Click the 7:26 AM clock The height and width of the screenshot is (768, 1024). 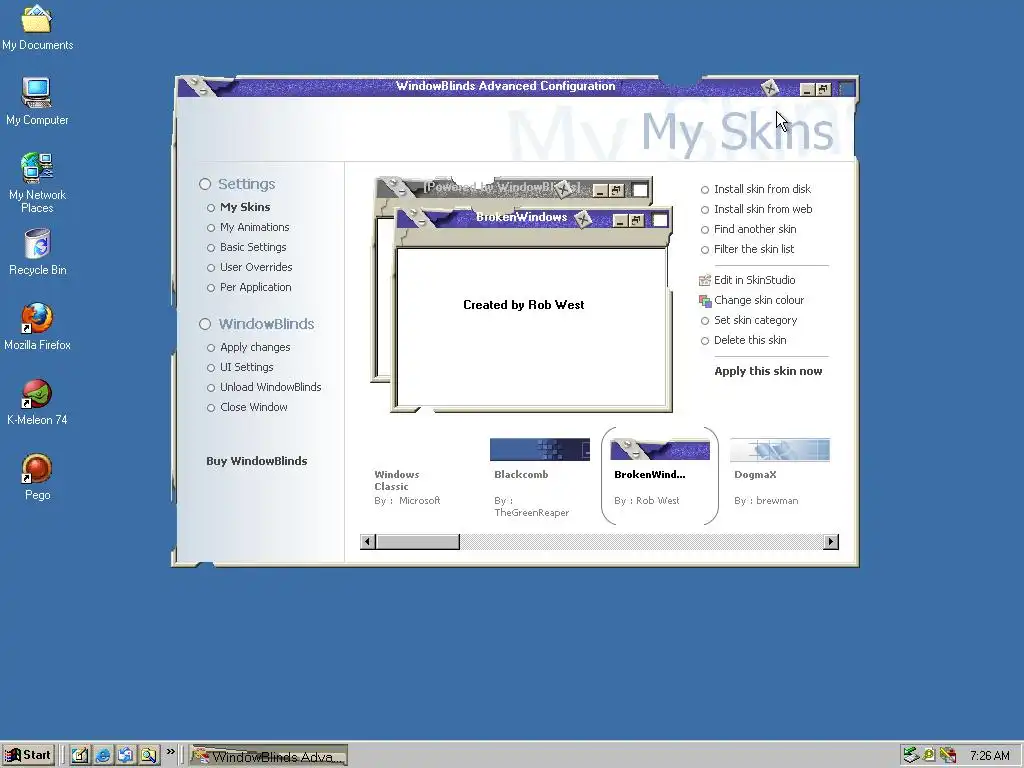tap(990, 756)
